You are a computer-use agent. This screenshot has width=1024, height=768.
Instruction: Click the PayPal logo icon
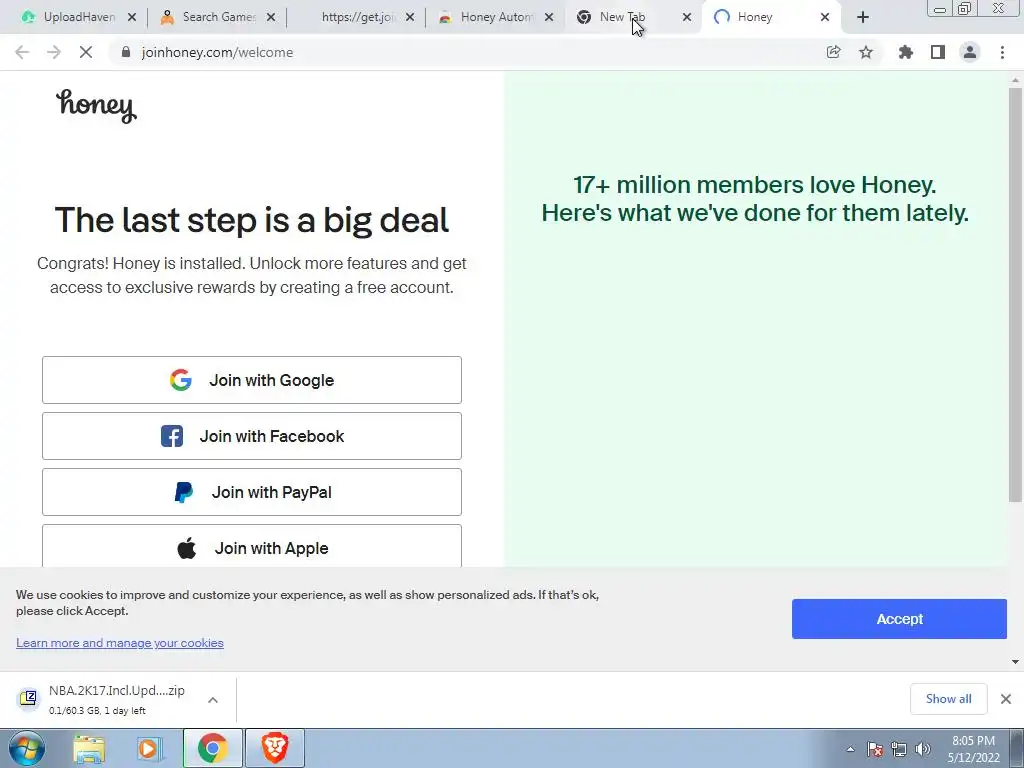pyautogui.click(x=184, y=492)
